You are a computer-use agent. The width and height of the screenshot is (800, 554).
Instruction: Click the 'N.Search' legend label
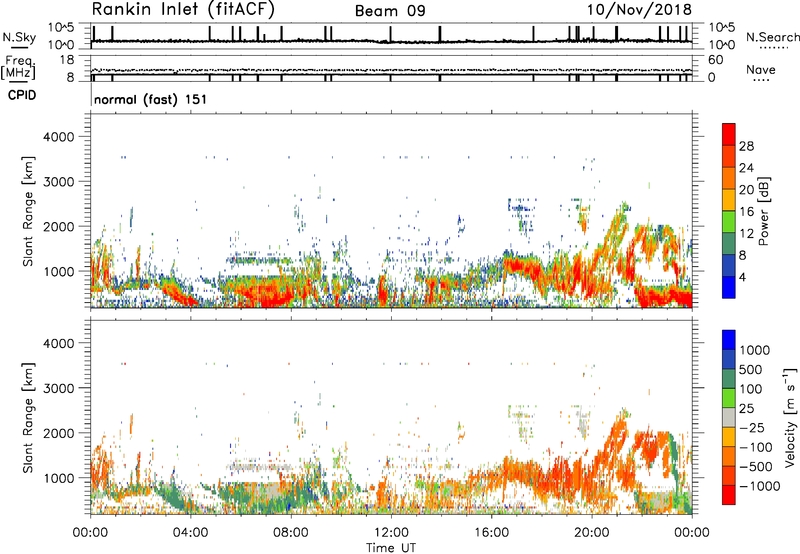(x=772, y=37)
